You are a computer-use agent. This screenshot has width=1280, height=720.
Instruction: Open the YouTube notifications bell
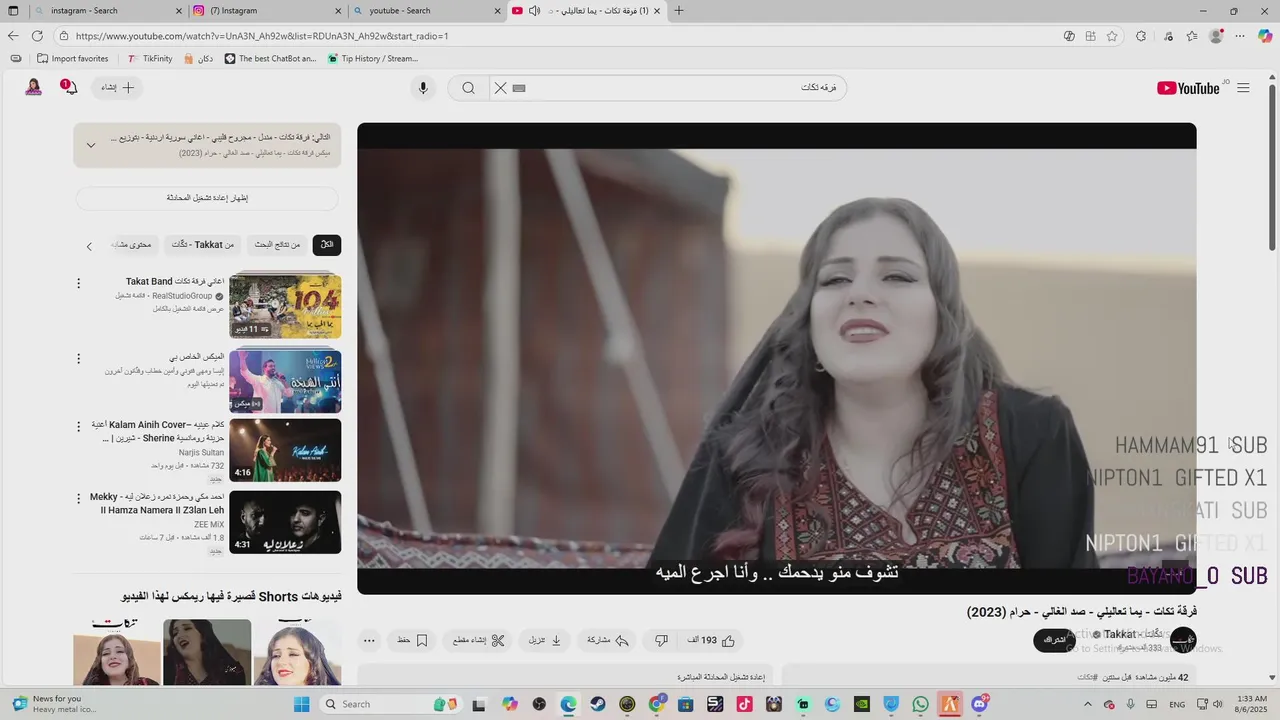[69, 88]
